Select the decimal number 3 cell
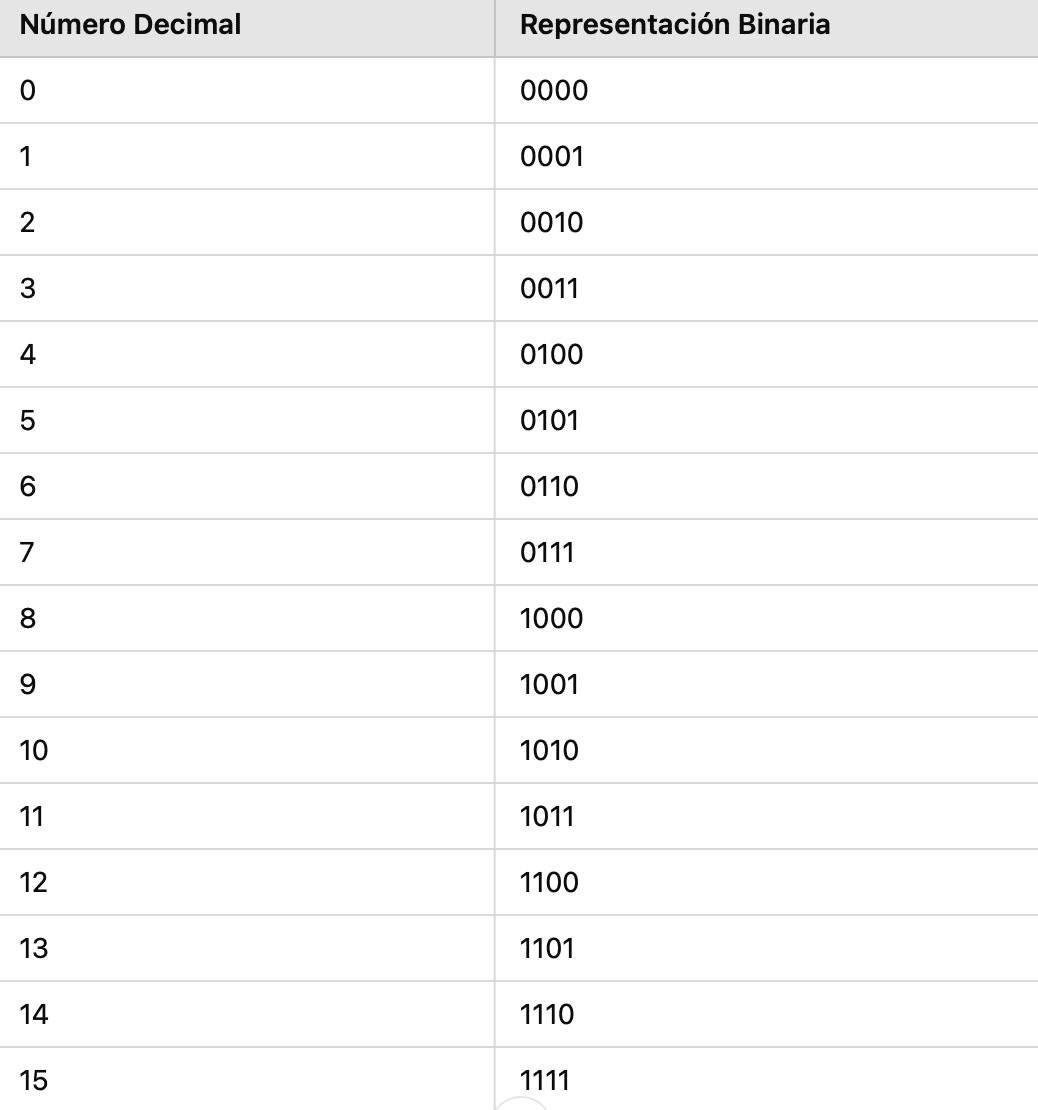The height and width of the screenshot is (1110, 1038). 28,289
